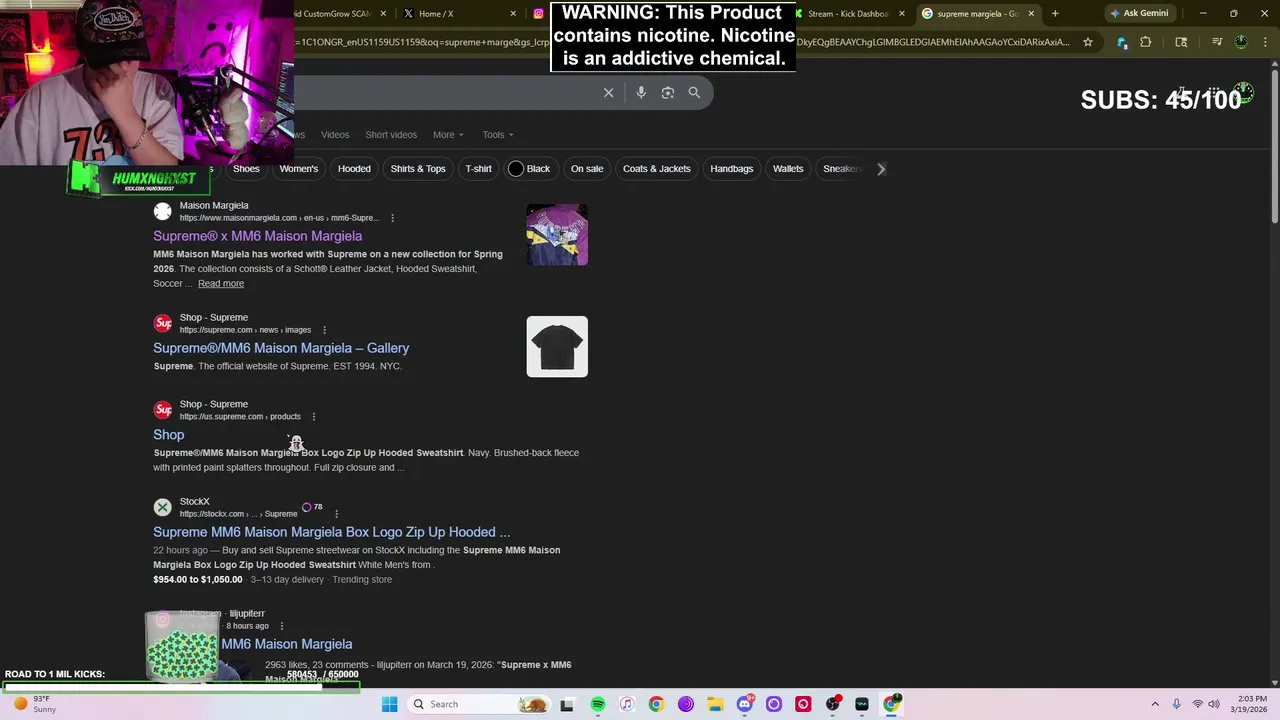Open the volume speaker tray icon
The image size is (1280, 720).
coord(1214,704)
